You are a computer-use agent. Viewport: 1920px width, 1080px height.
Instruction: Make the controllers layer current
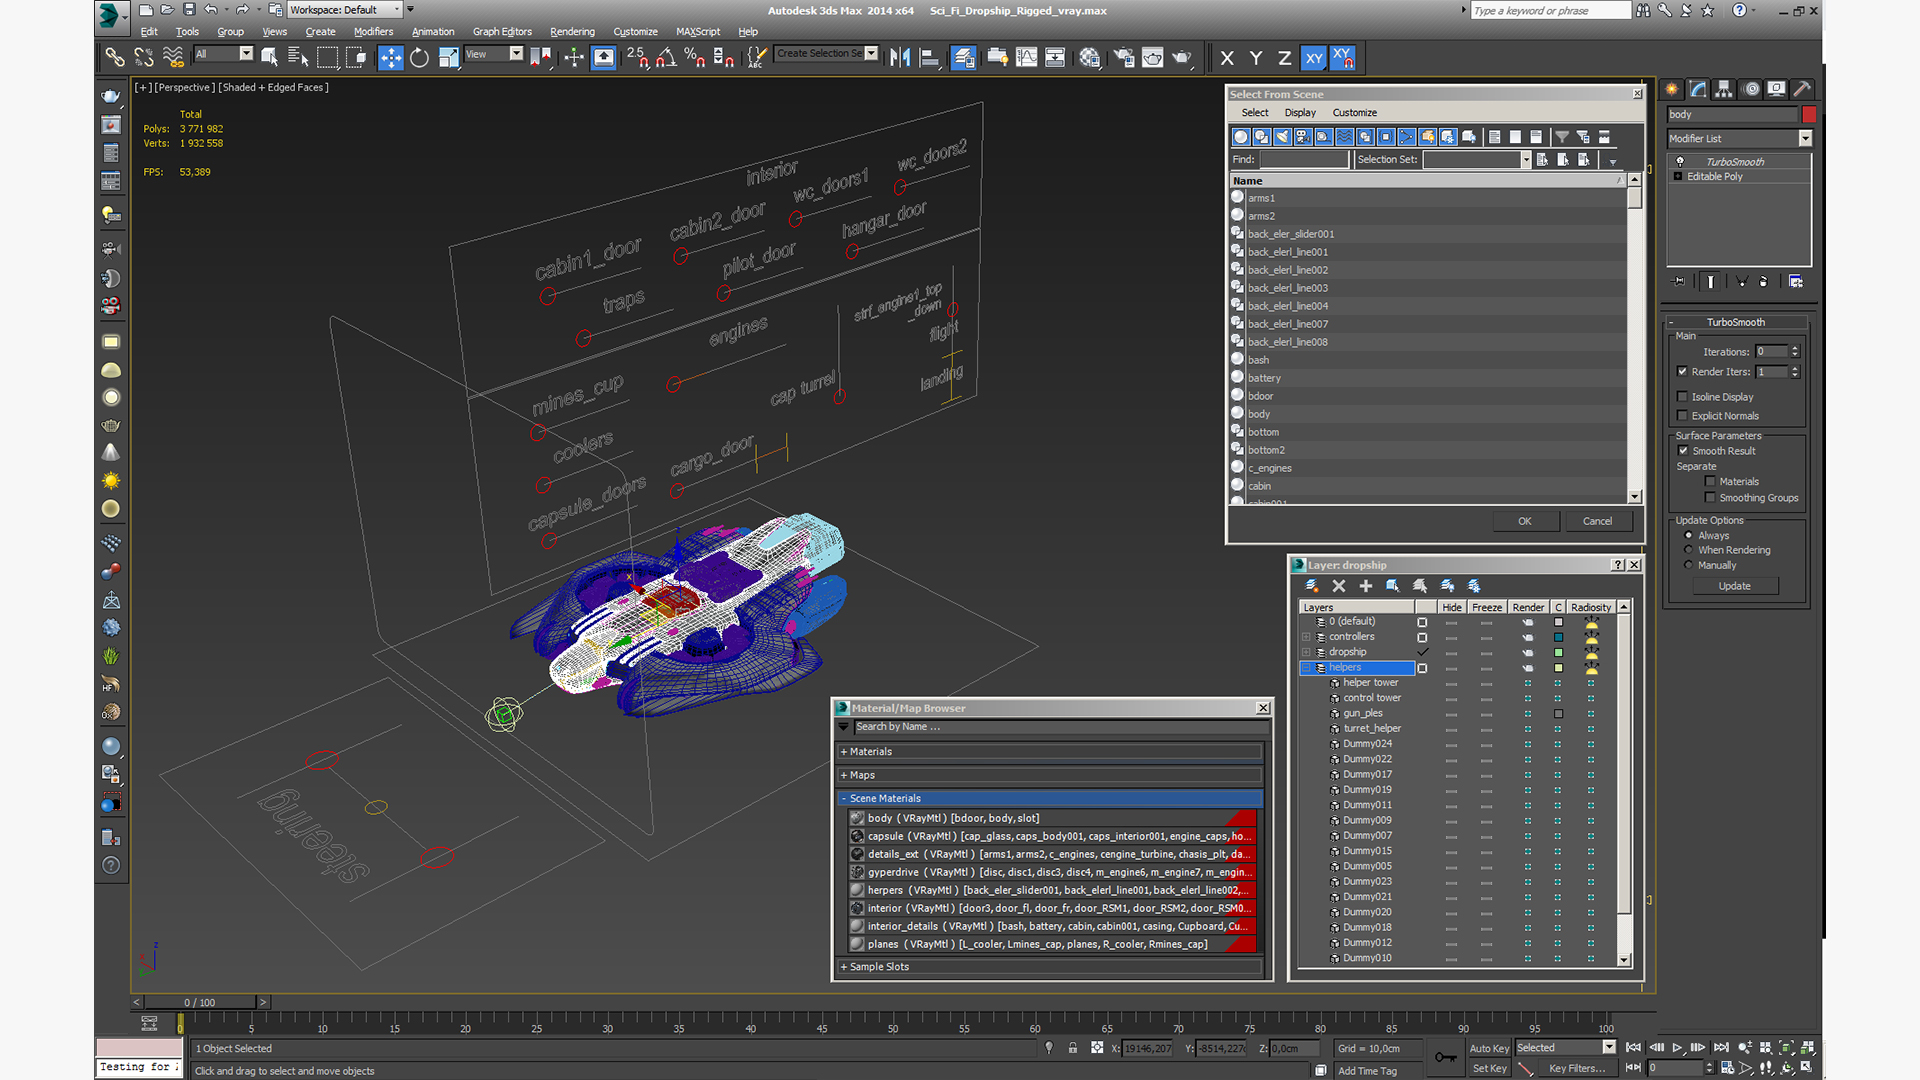tap(1422, 637)
